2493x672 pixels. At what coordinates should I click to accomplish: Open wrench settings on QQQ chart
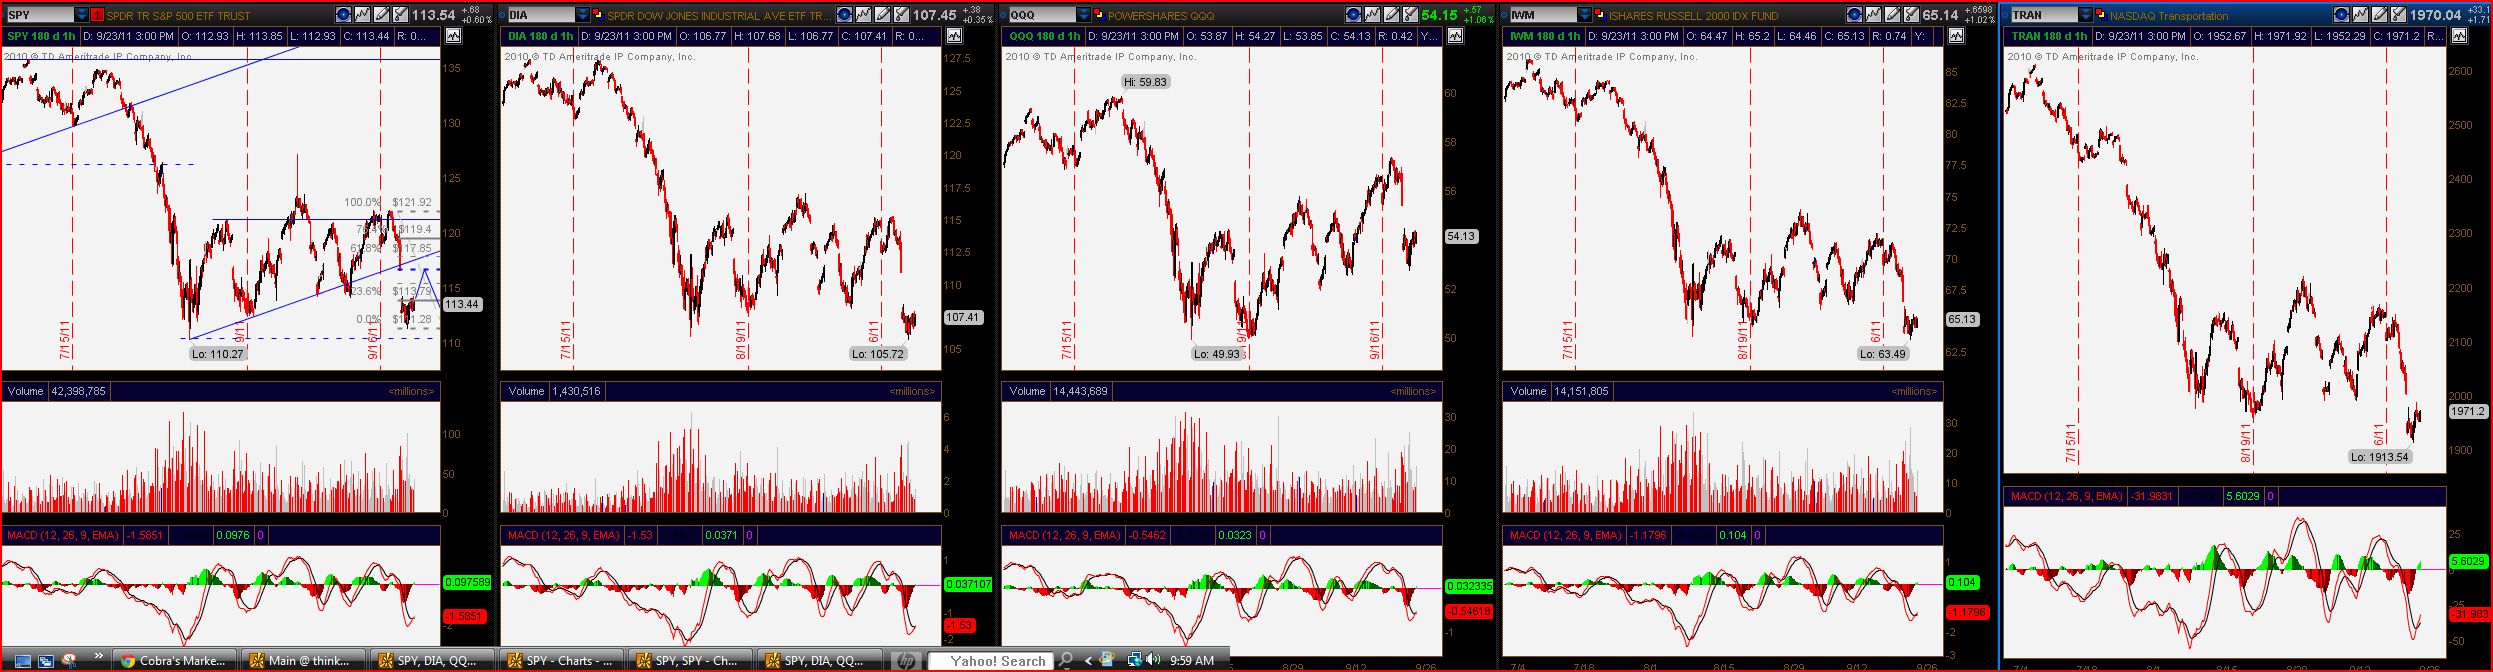(1410, 15)
